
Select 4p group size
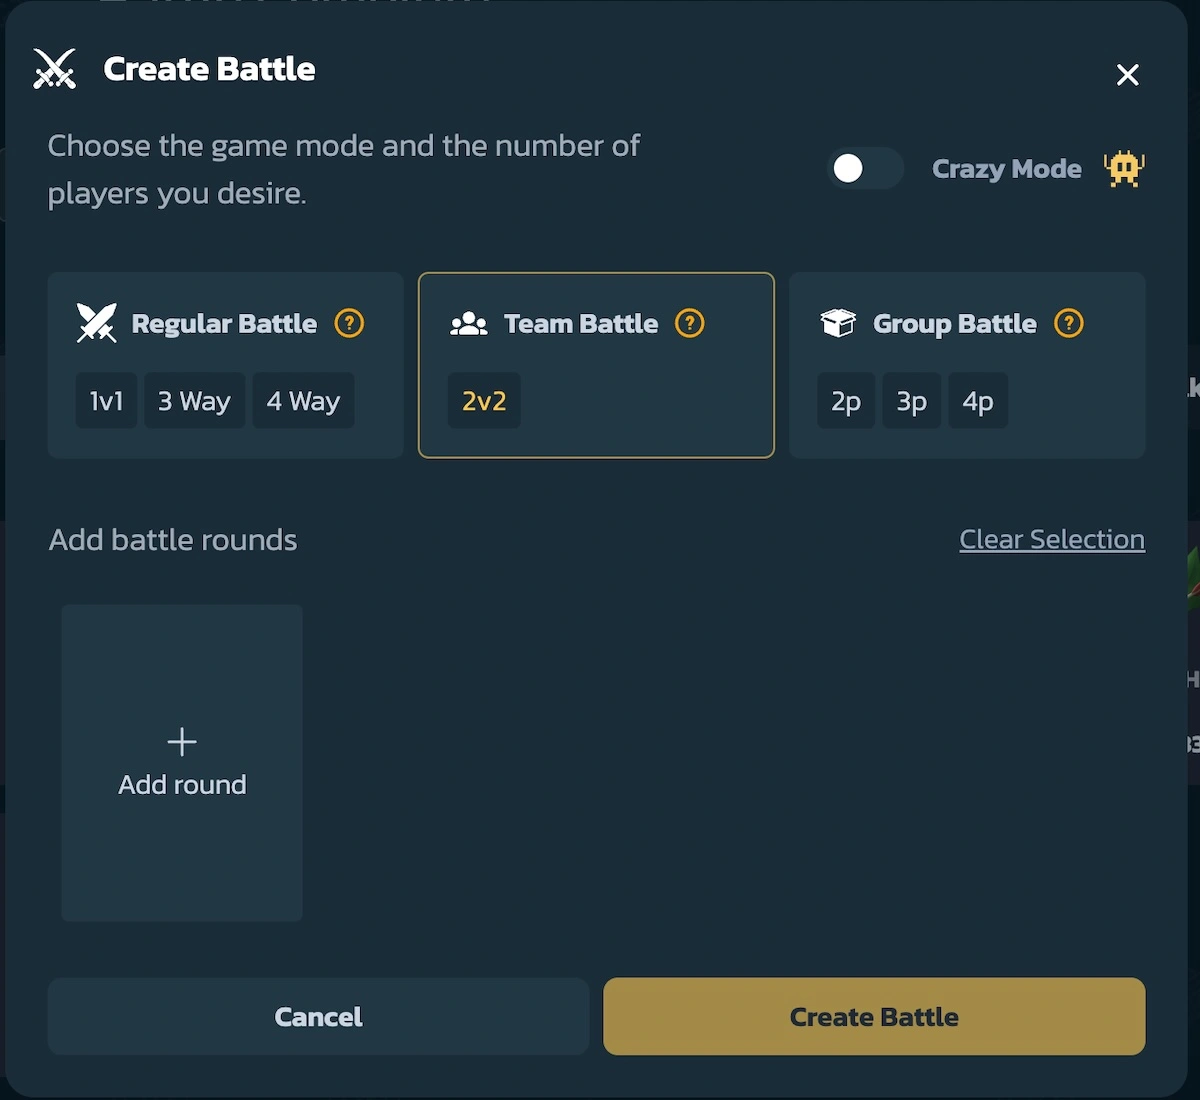point(977,400)
